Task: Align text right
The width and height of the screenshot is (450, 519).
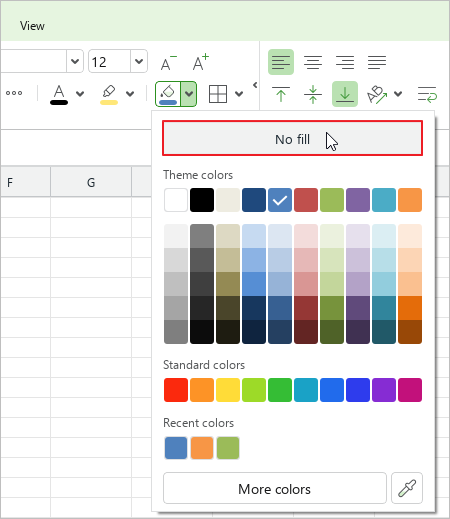Action: (x=345, y=62)
